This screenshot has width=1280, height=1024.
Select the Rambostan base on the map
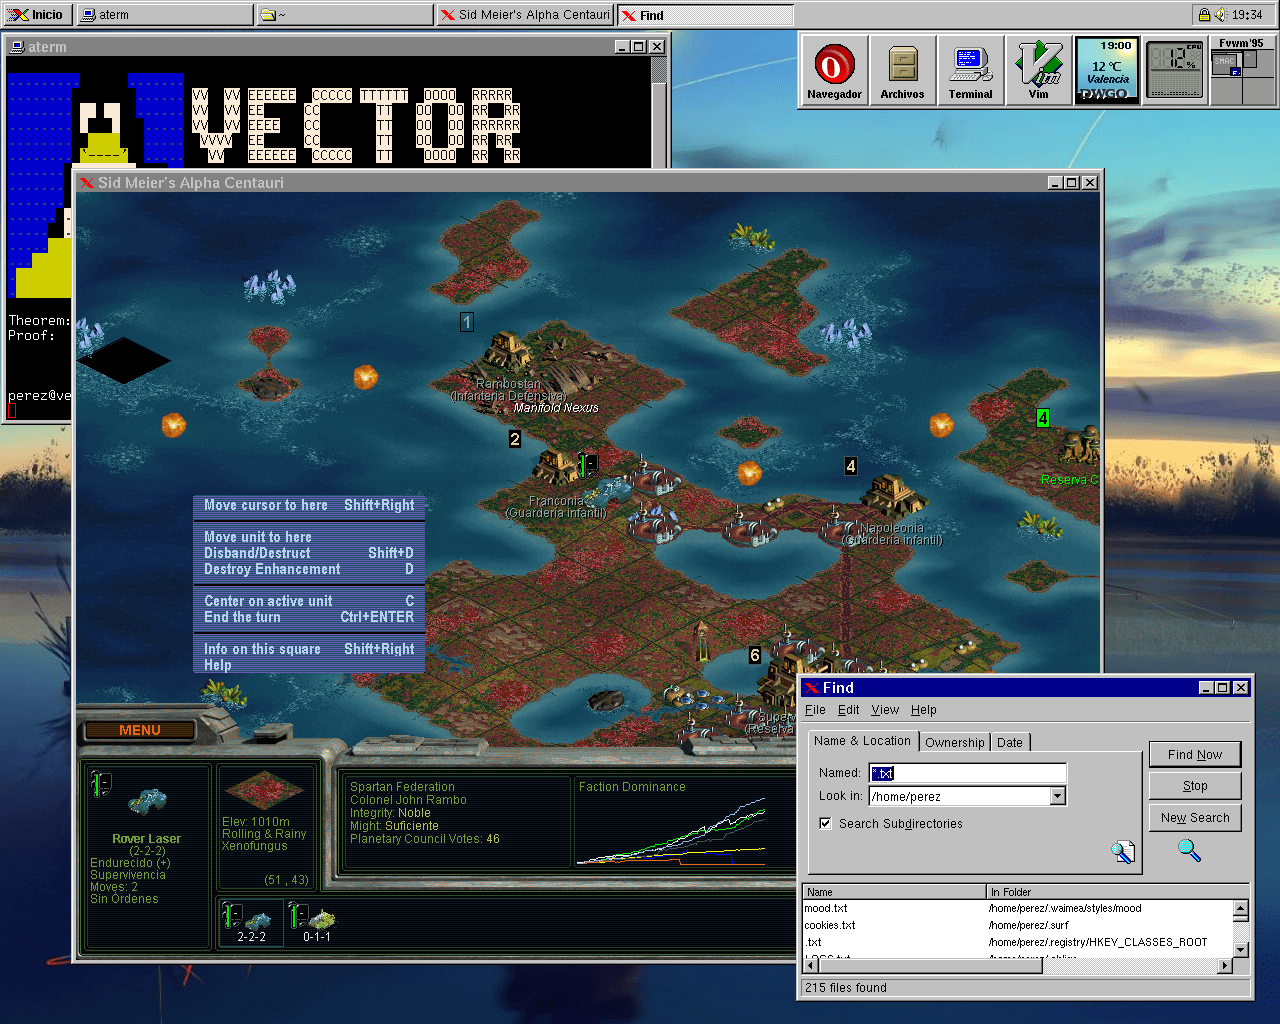pyautogui.click(x=508, y=352)
